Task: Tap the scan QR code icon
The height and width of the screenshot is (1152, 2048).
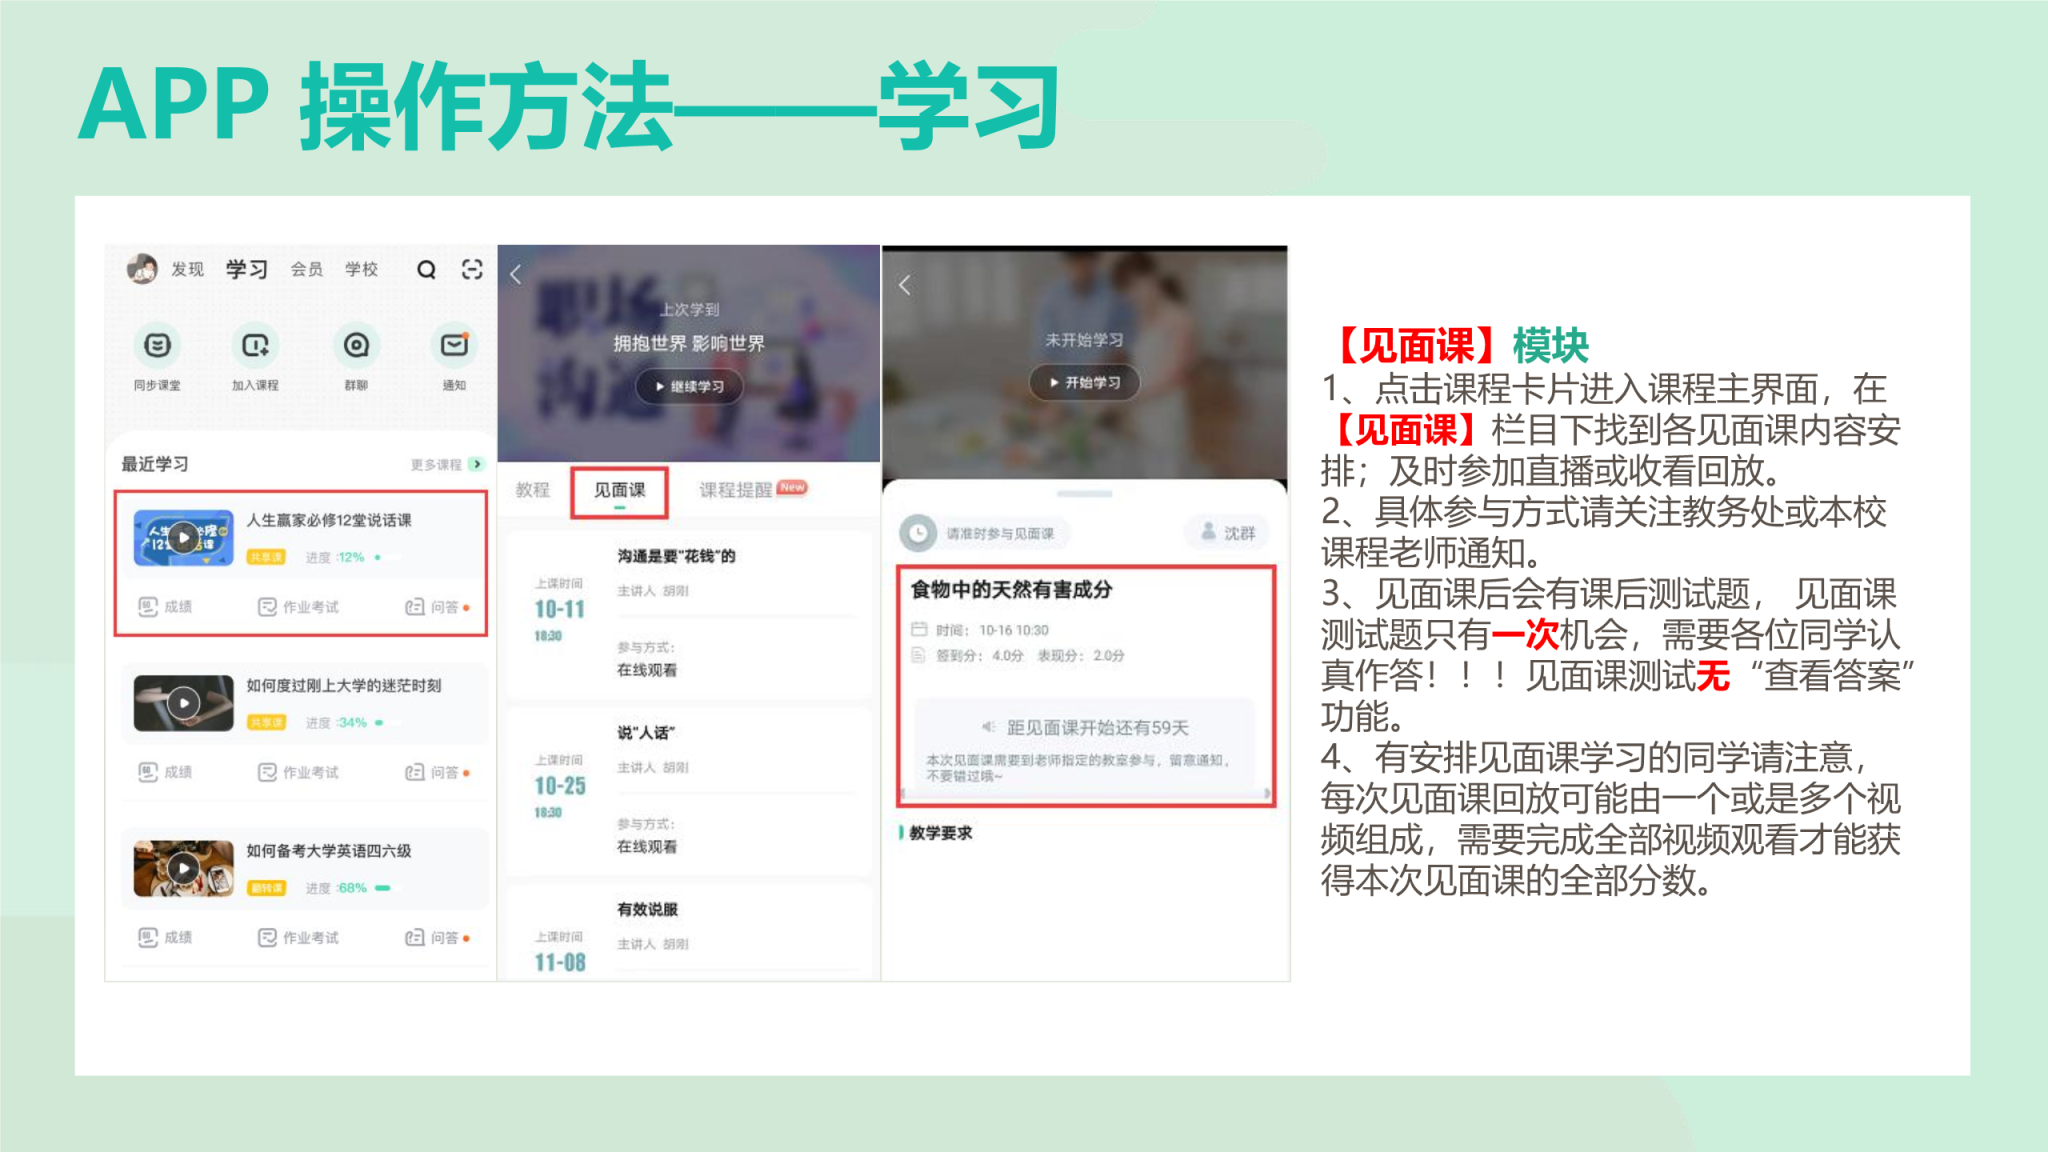Action: [x=472, y=269]
